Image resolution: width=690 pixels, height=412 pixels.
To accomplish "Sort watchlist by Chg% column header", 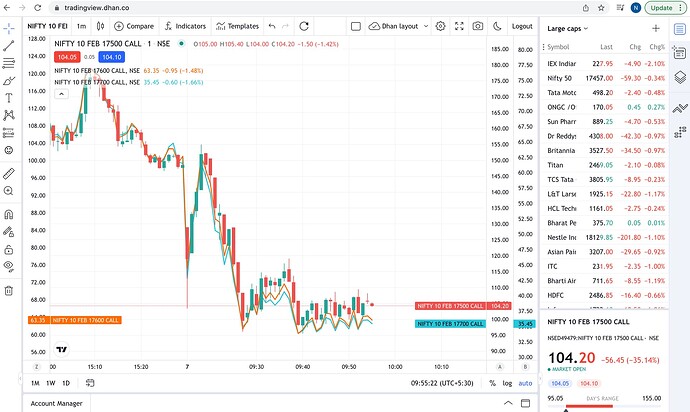I will click(x=657, y=47).
